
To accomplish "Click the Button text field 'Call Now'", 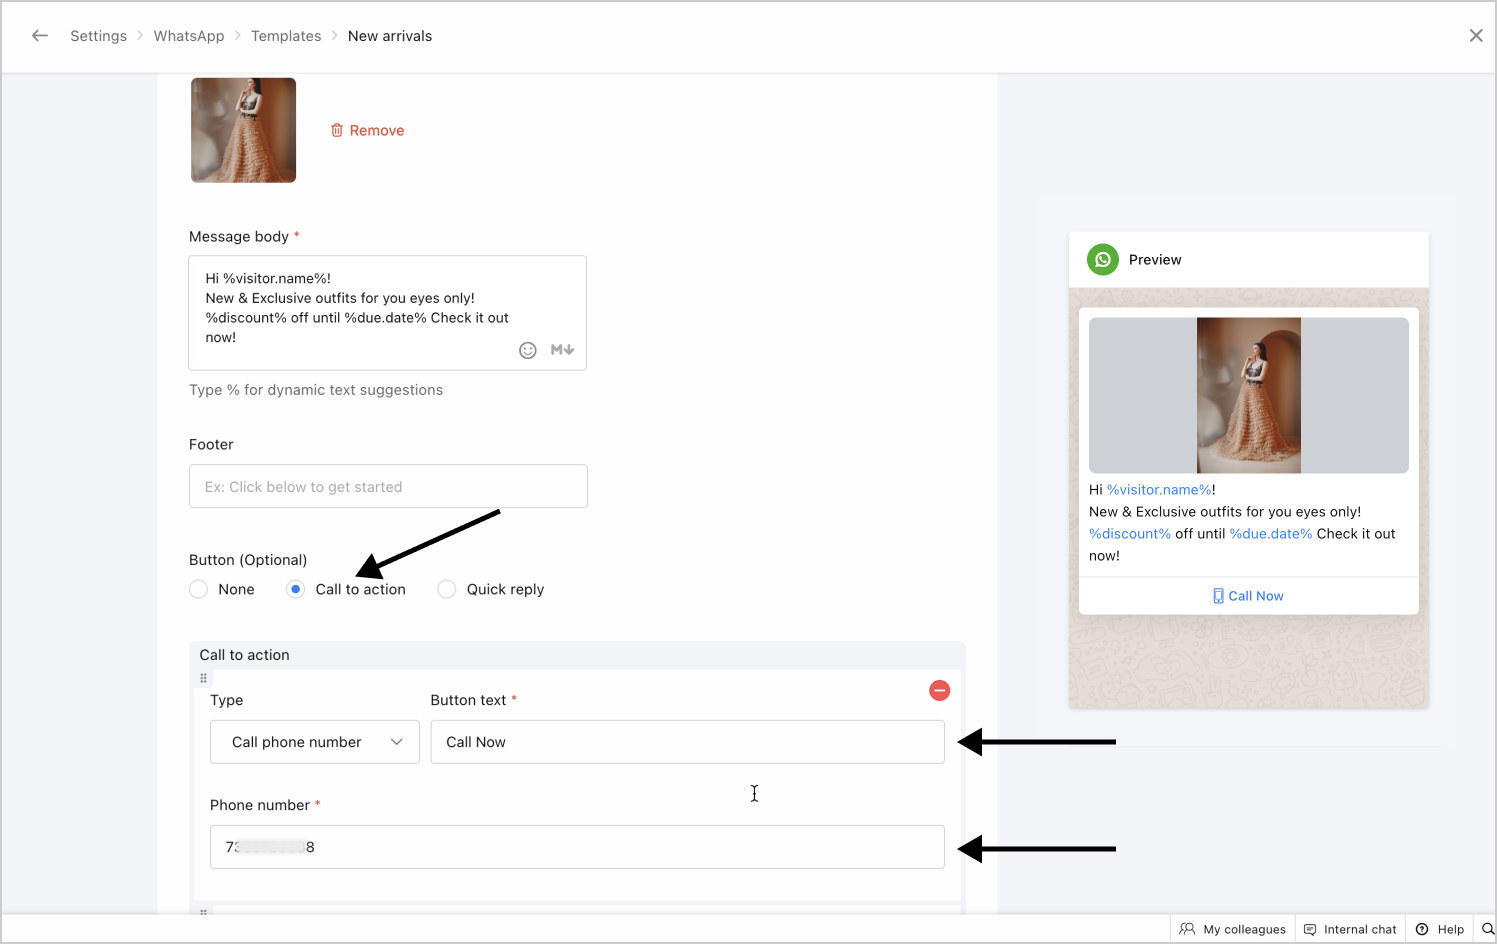I will [x=687, y=742].
